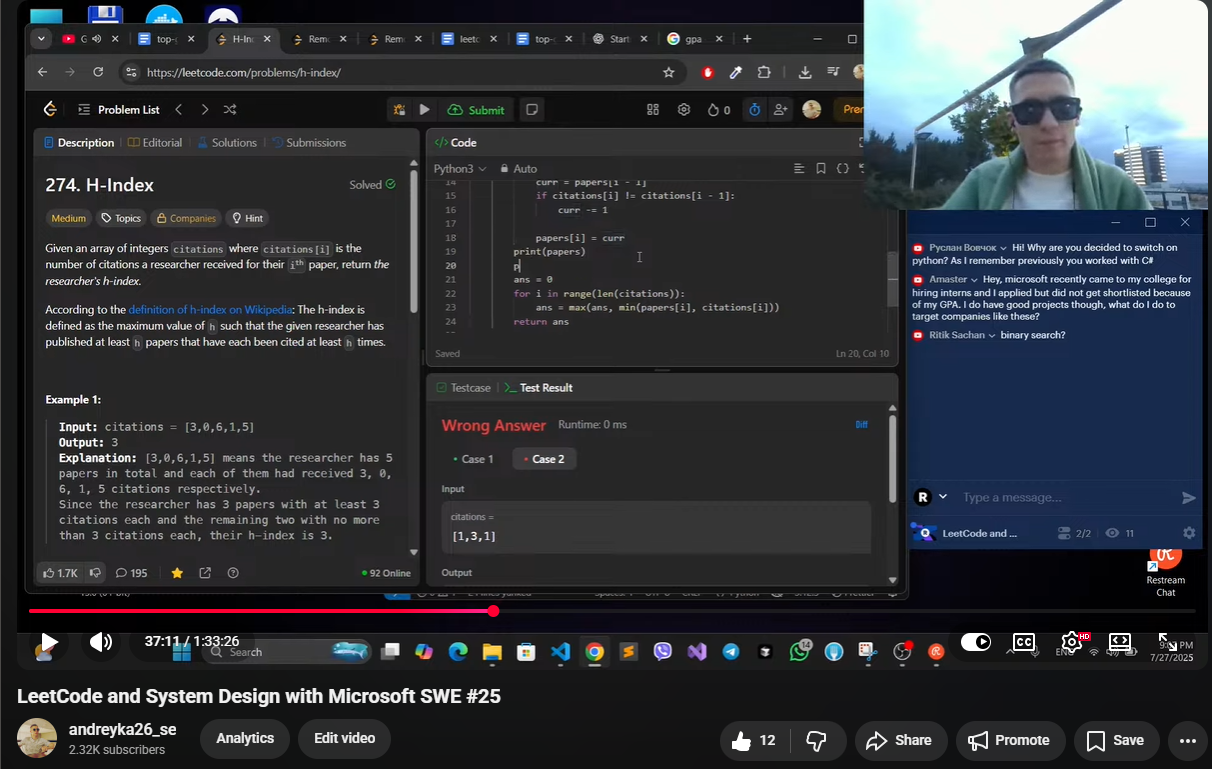
Task: Click the Companies tag button
Action: (185, 218)
